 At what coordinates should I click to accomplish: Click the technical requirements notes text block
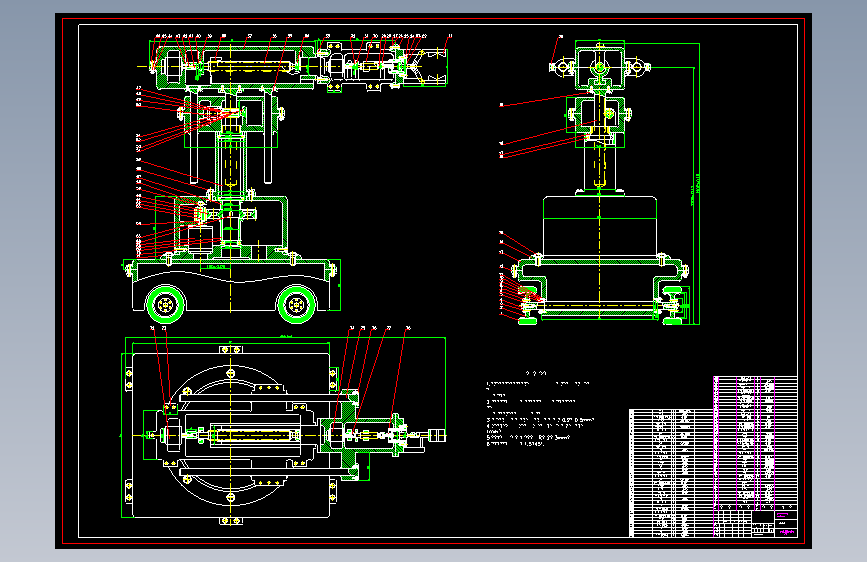pyautogui.click(x=540, y=409)
